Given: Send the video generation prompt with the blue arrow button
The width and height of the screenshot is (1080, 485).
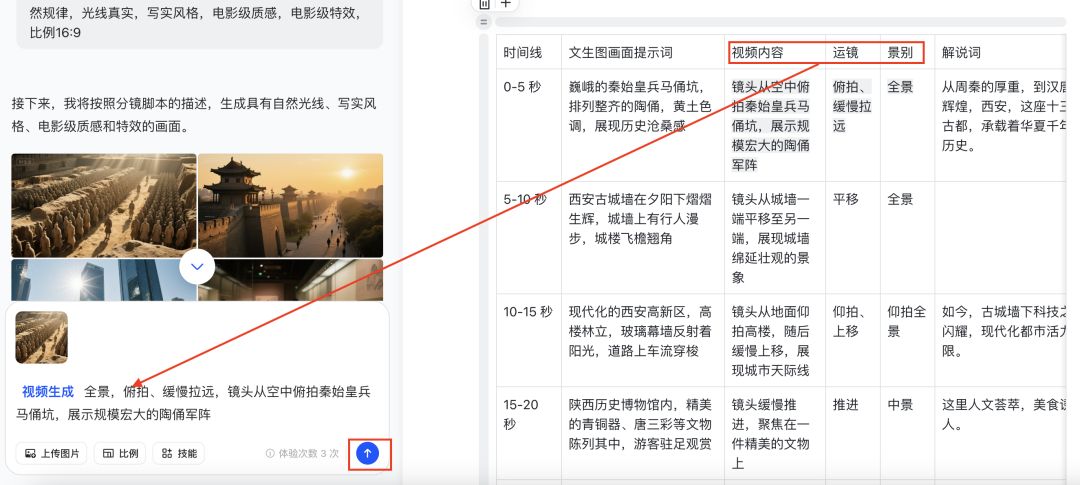Looking at the screenshot, I should pos(368,453).
